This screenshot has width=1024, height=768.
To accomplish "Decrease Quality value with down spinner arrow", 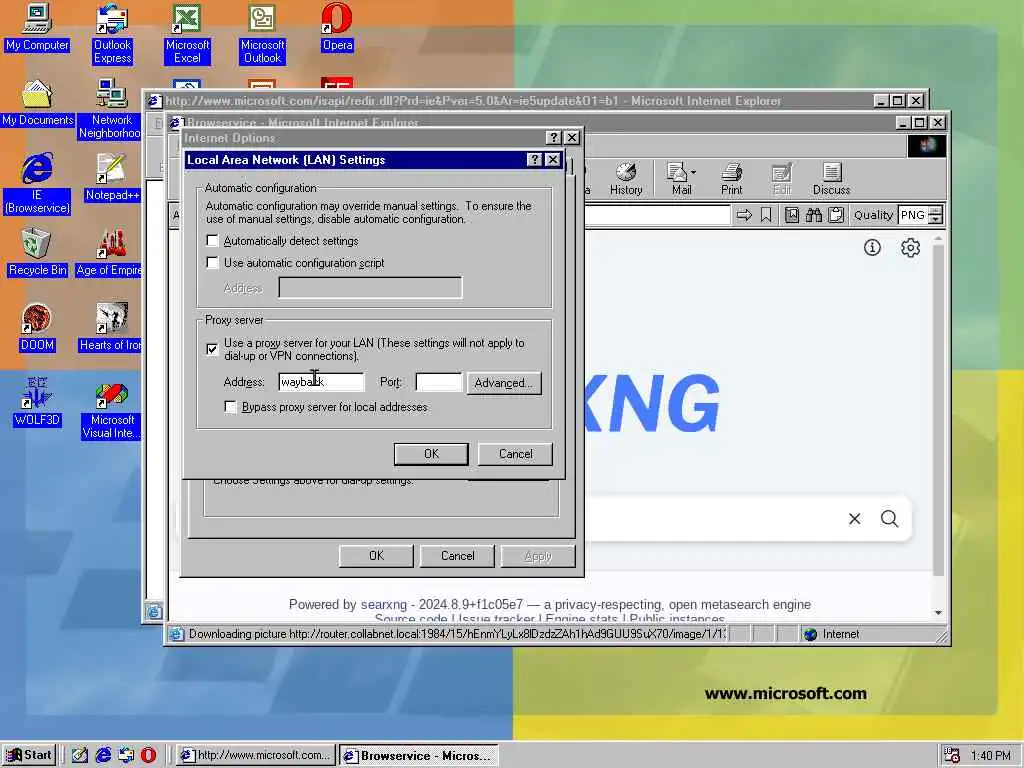I will [x=936, y=219].
